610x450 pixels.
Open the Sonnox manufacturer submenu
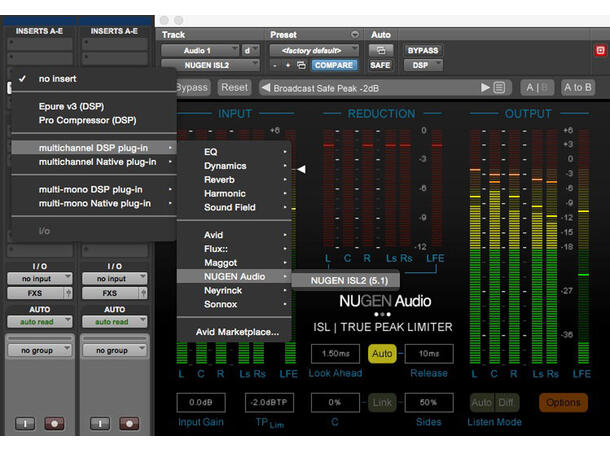(234, 304)
